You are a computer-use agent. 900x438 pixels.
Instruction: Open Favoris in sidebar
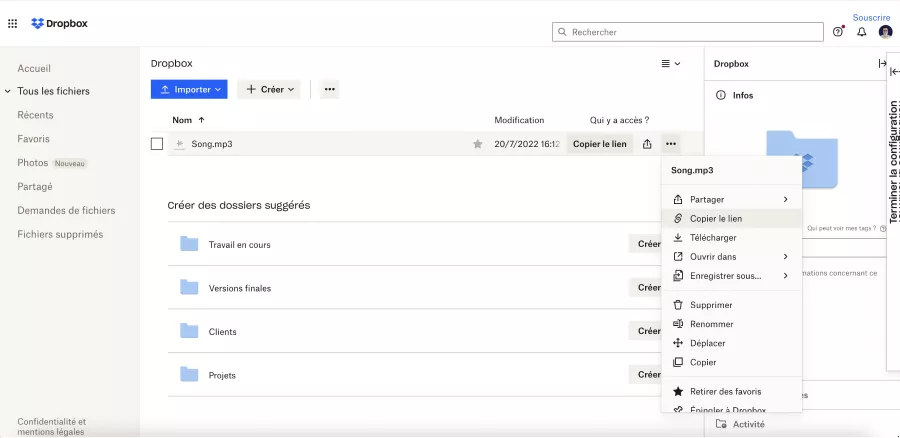(33, 139)
